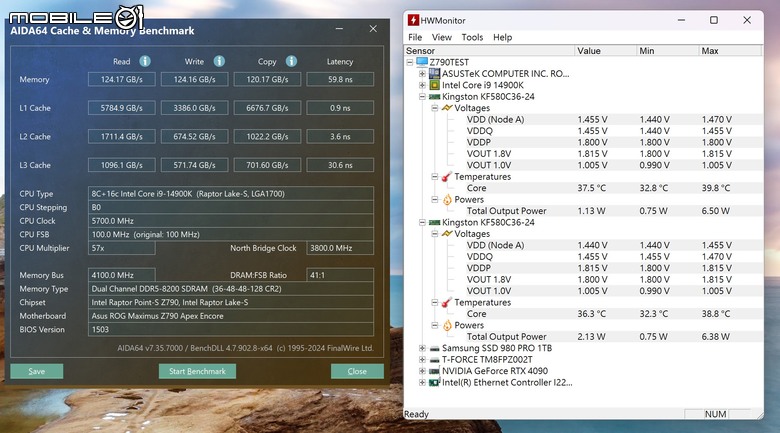Click the CPU Type field showing i9-14900K
This screenshot has height=433, width=780.
(x=231, y=194)
